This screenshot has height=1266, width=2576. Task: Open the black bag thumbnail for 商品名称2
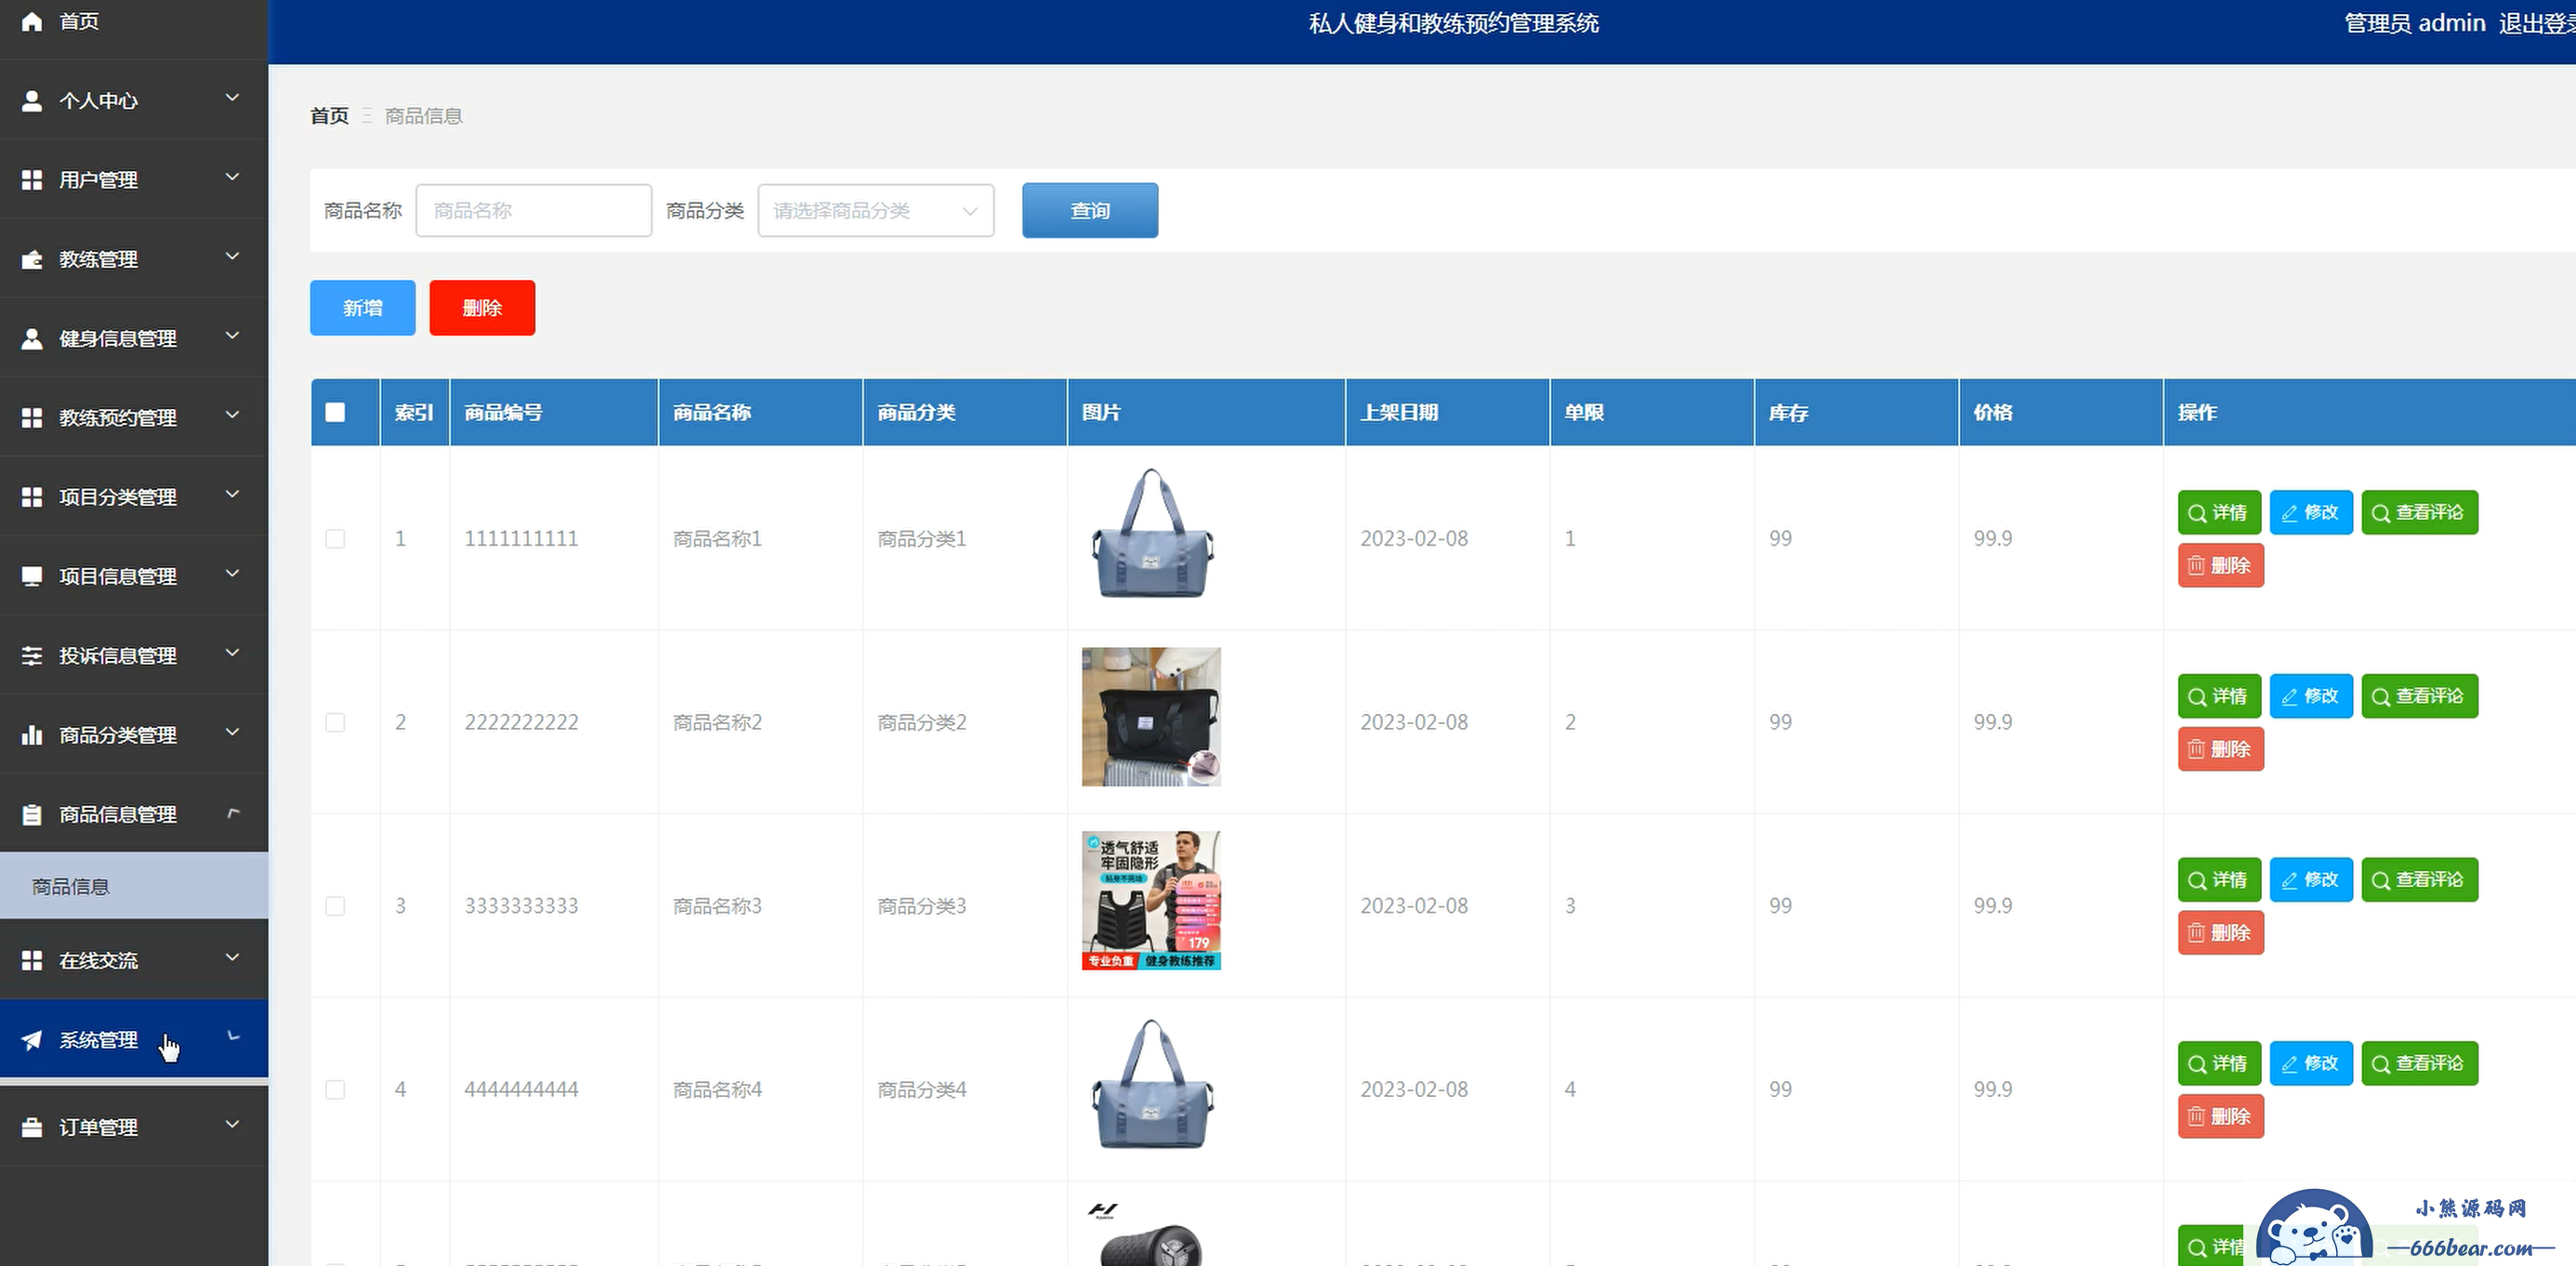tap(1151, 717)
